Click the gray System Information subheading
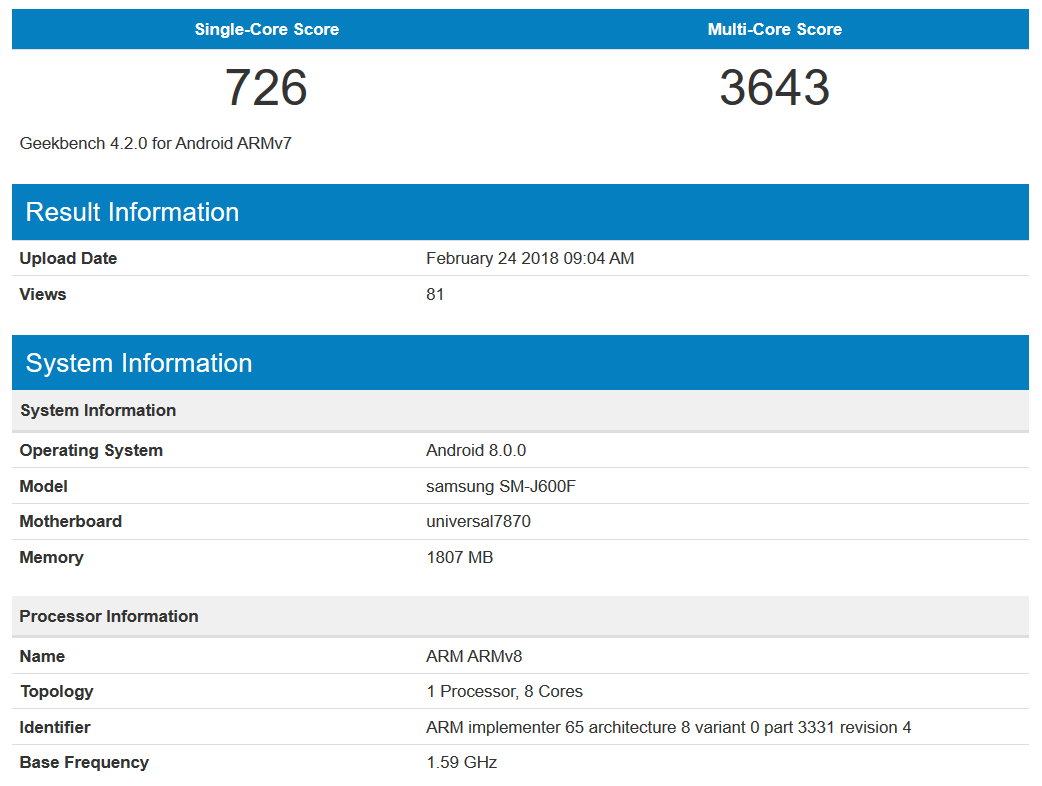 (x=98, y=410)
